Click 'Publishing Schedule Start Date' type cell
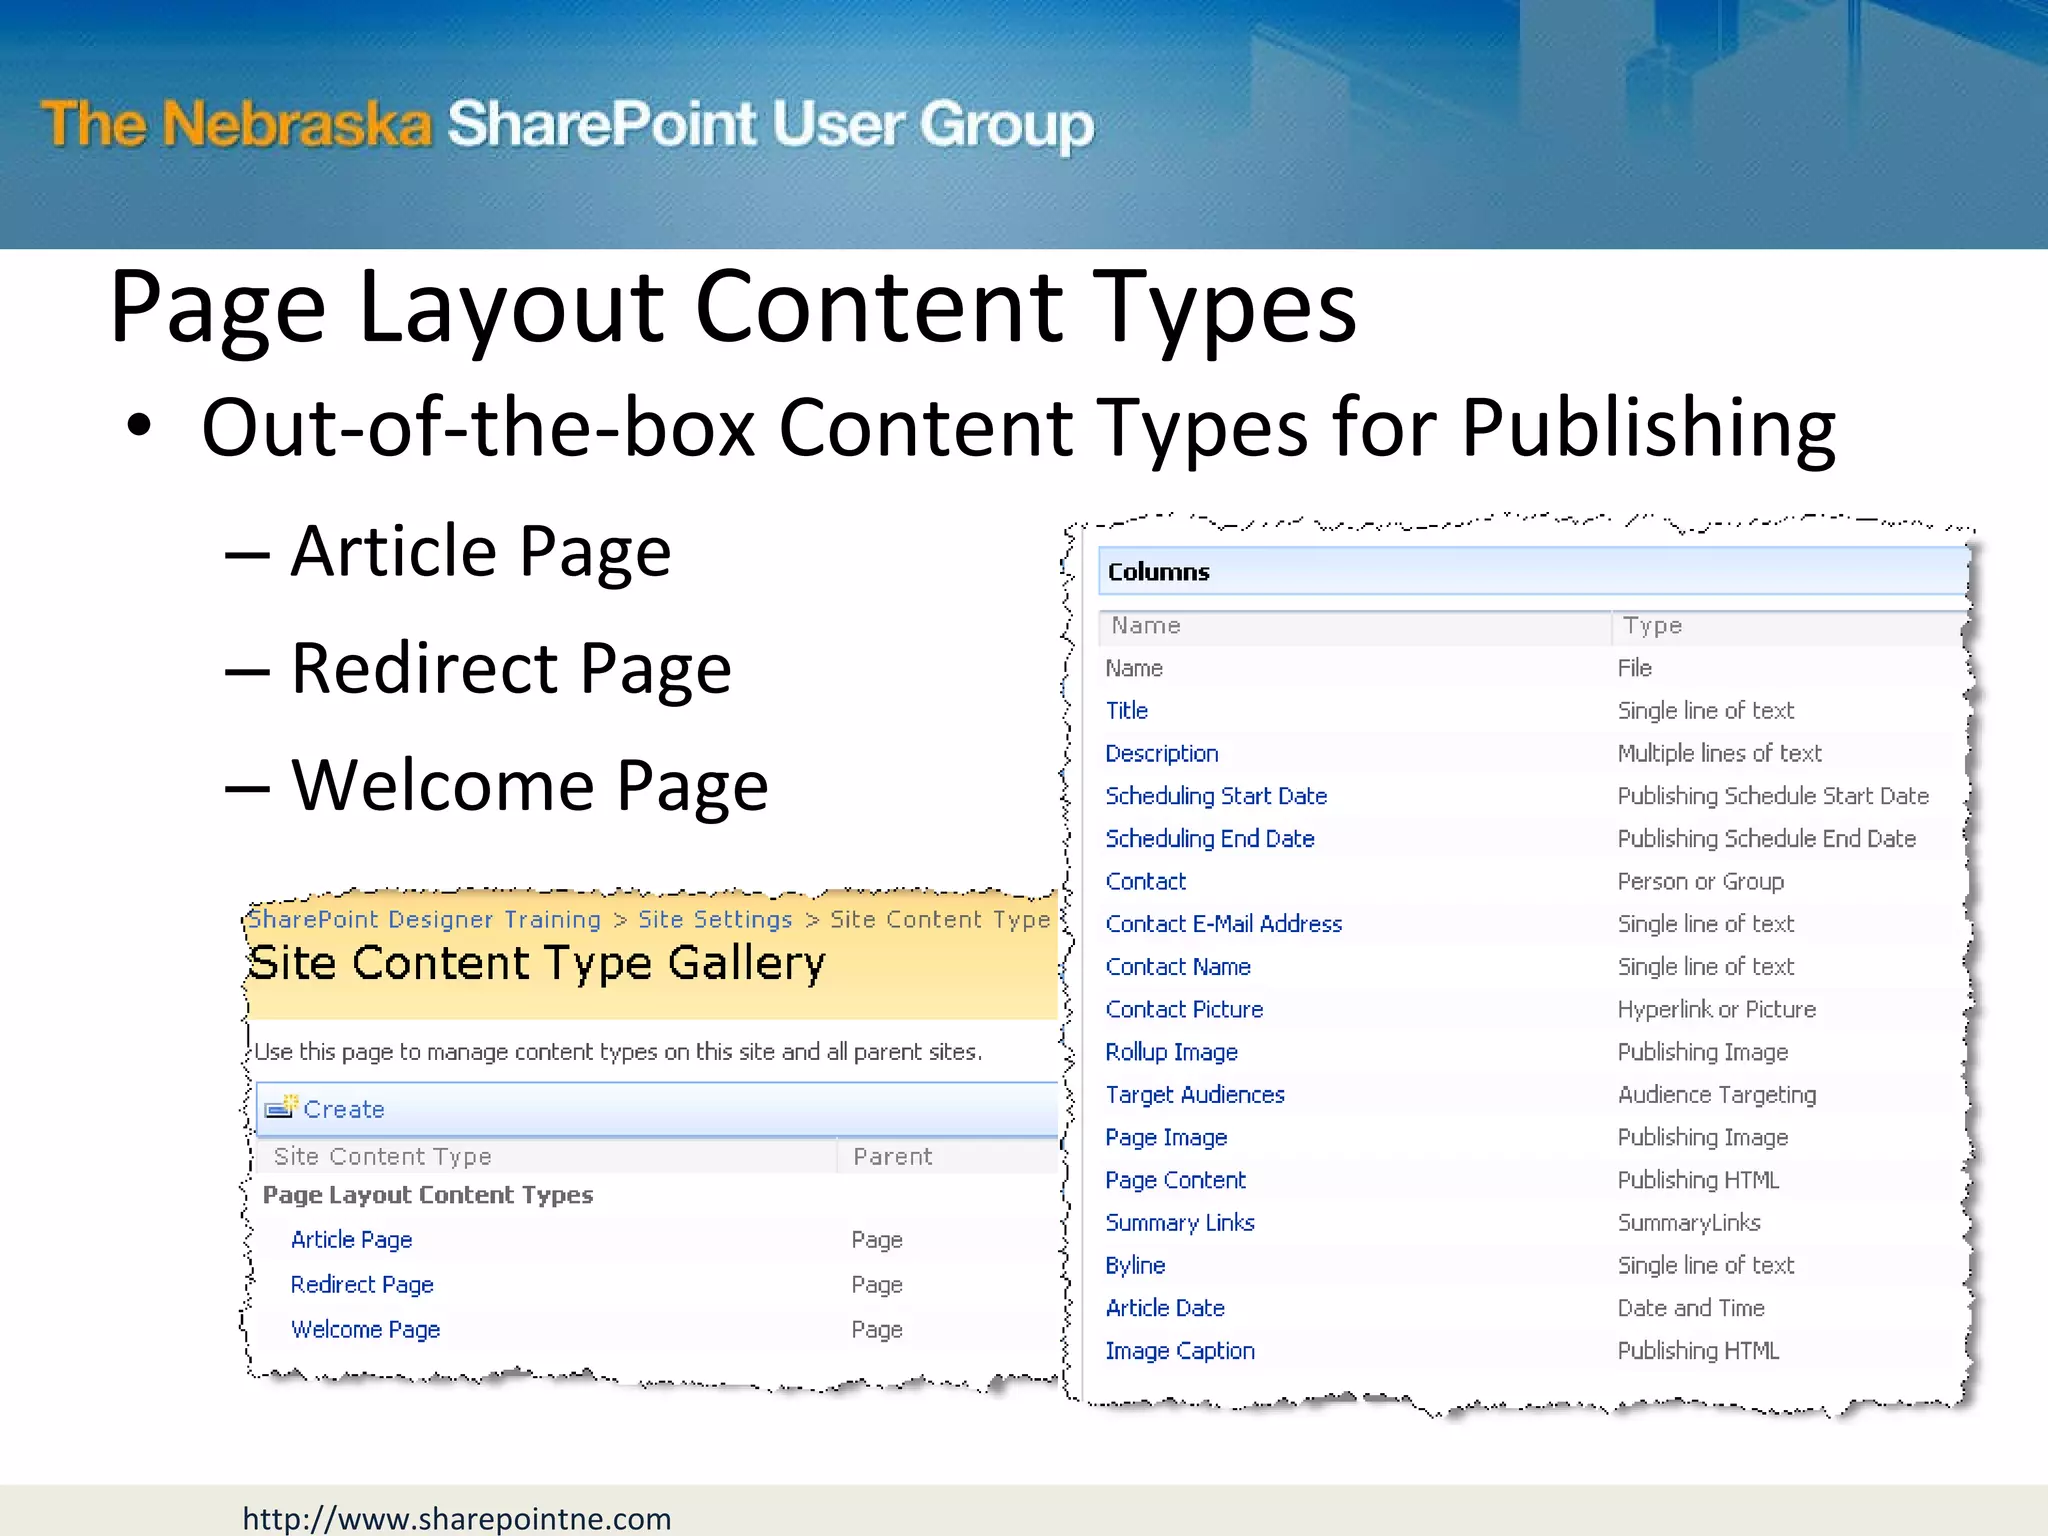Image resolution: width=2048 pixels, height=1536 pixels. (x=1772, y=796)
